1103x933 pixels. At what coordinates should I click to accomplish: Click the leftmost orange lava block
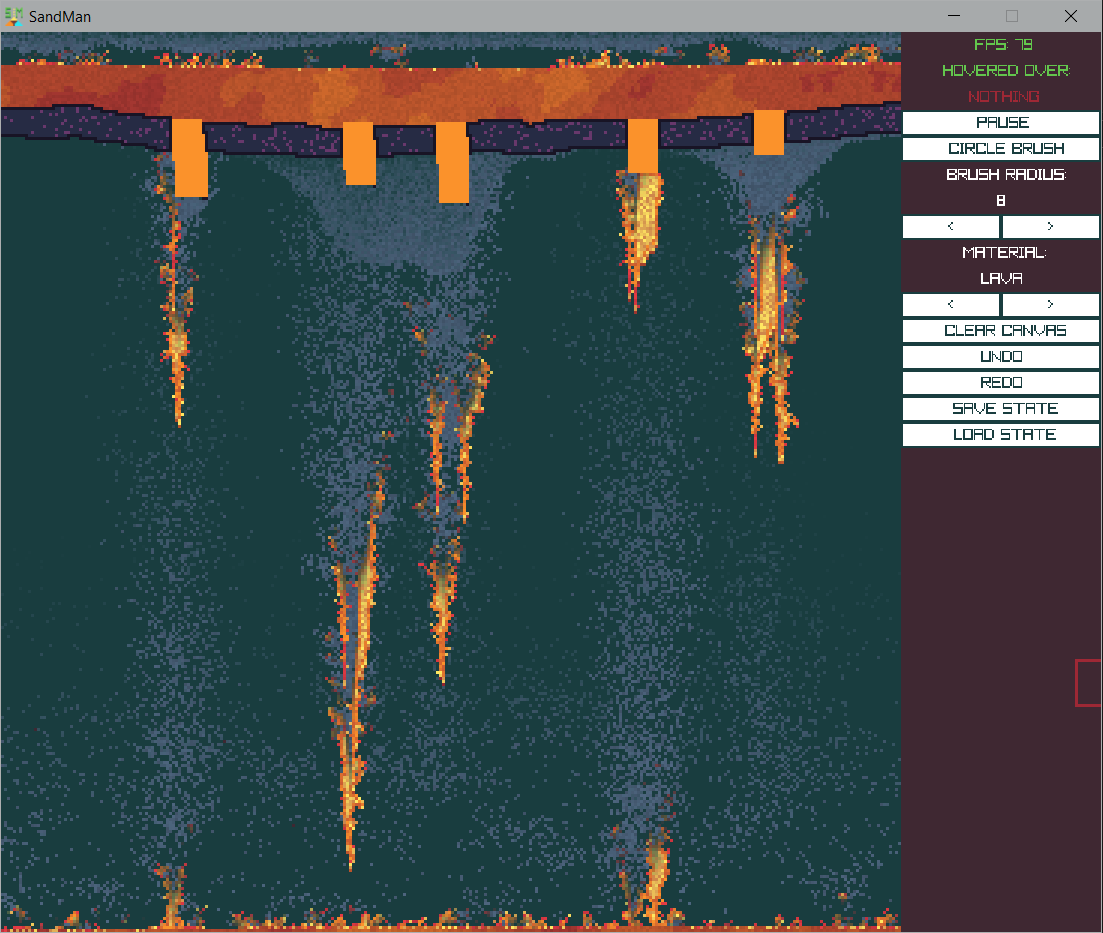[190, 158]
